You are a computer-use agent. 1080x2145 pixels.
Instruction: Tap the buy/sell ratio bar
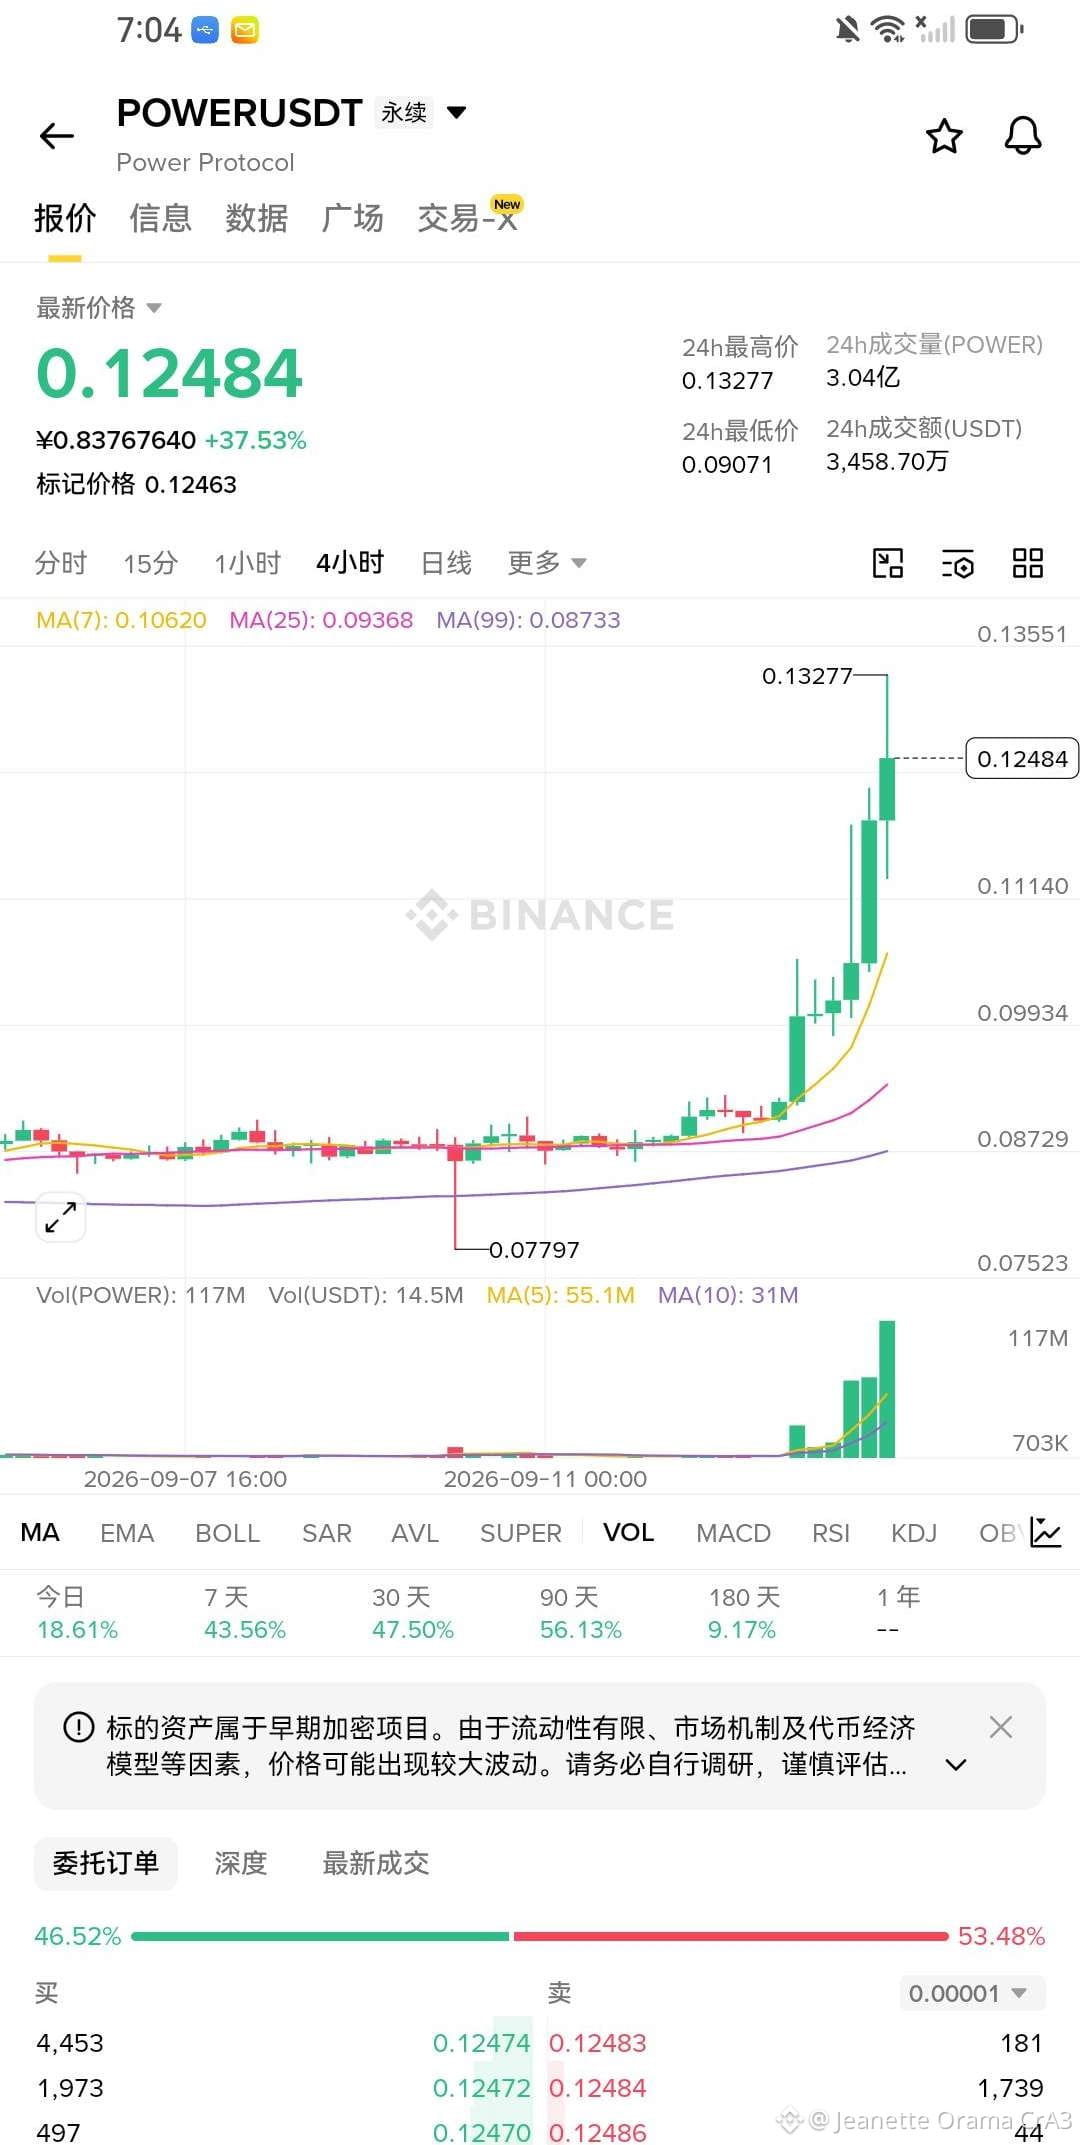pos(540,1936)
